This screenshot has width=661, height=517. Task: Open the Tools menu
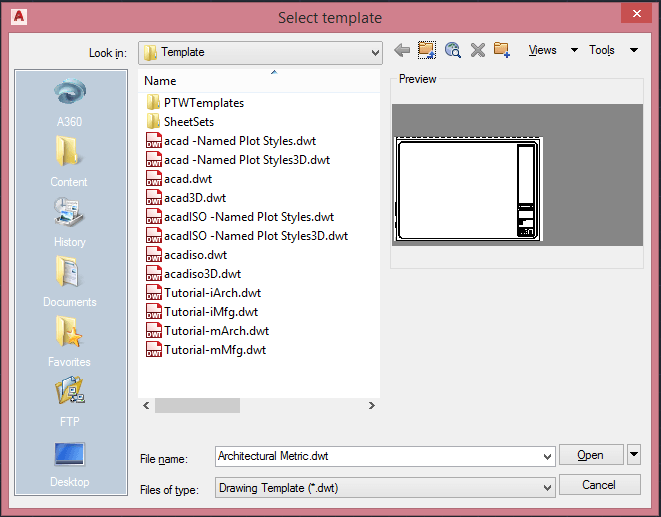pyautogui.click(x=602, y=50)
